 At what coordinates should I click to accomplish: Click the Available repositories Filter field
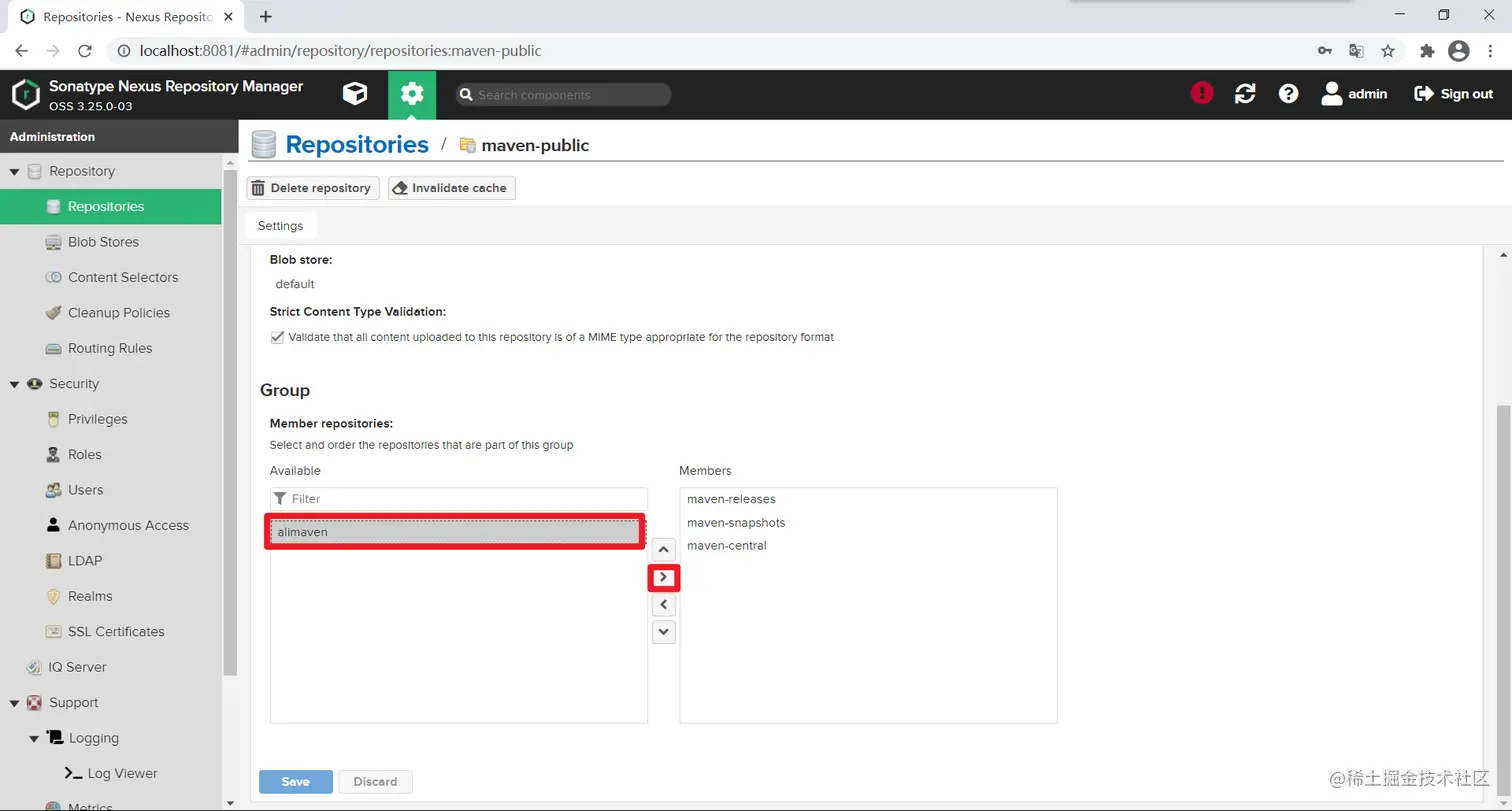(459, 499)
